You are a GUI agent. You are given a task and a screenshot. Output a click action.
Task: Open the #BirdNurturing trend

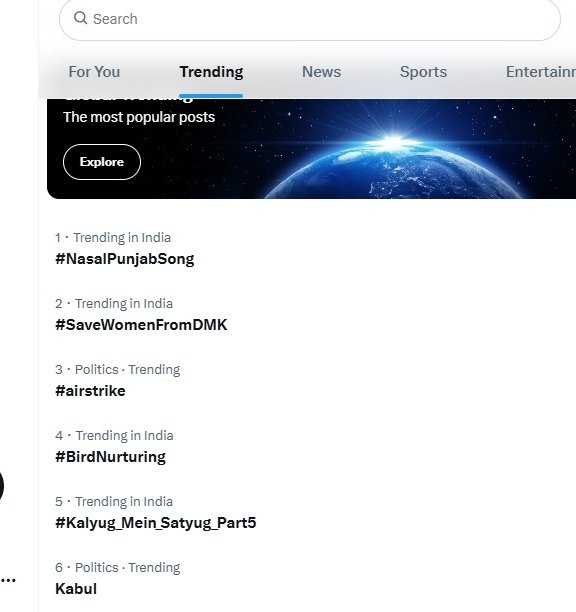pos(110,457)
